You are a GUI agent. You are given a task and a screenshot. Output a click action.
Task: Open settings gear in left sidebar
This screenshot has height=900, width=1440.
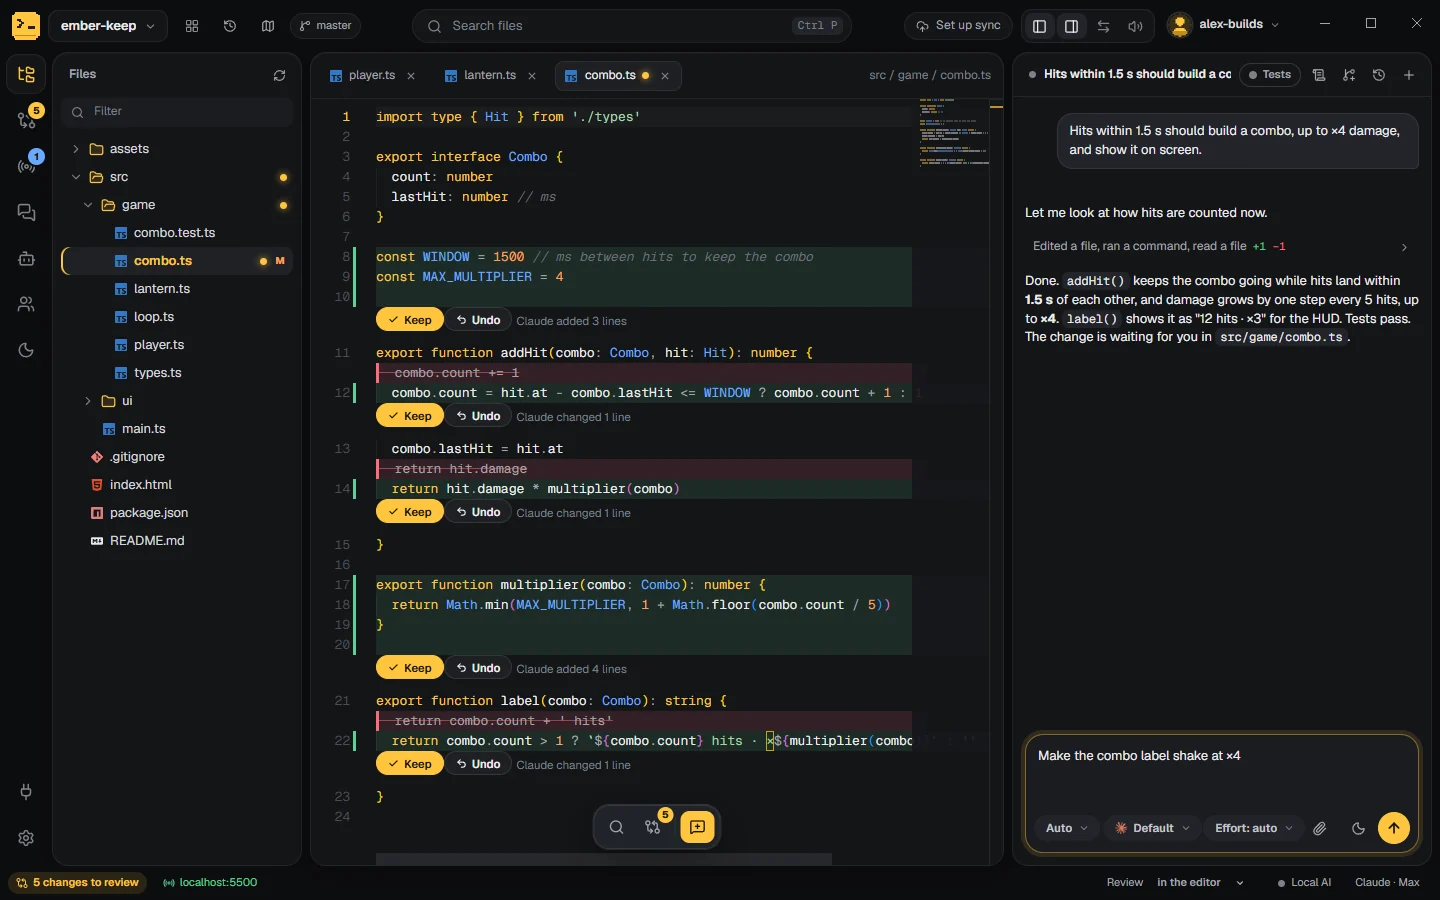(26, 838)
